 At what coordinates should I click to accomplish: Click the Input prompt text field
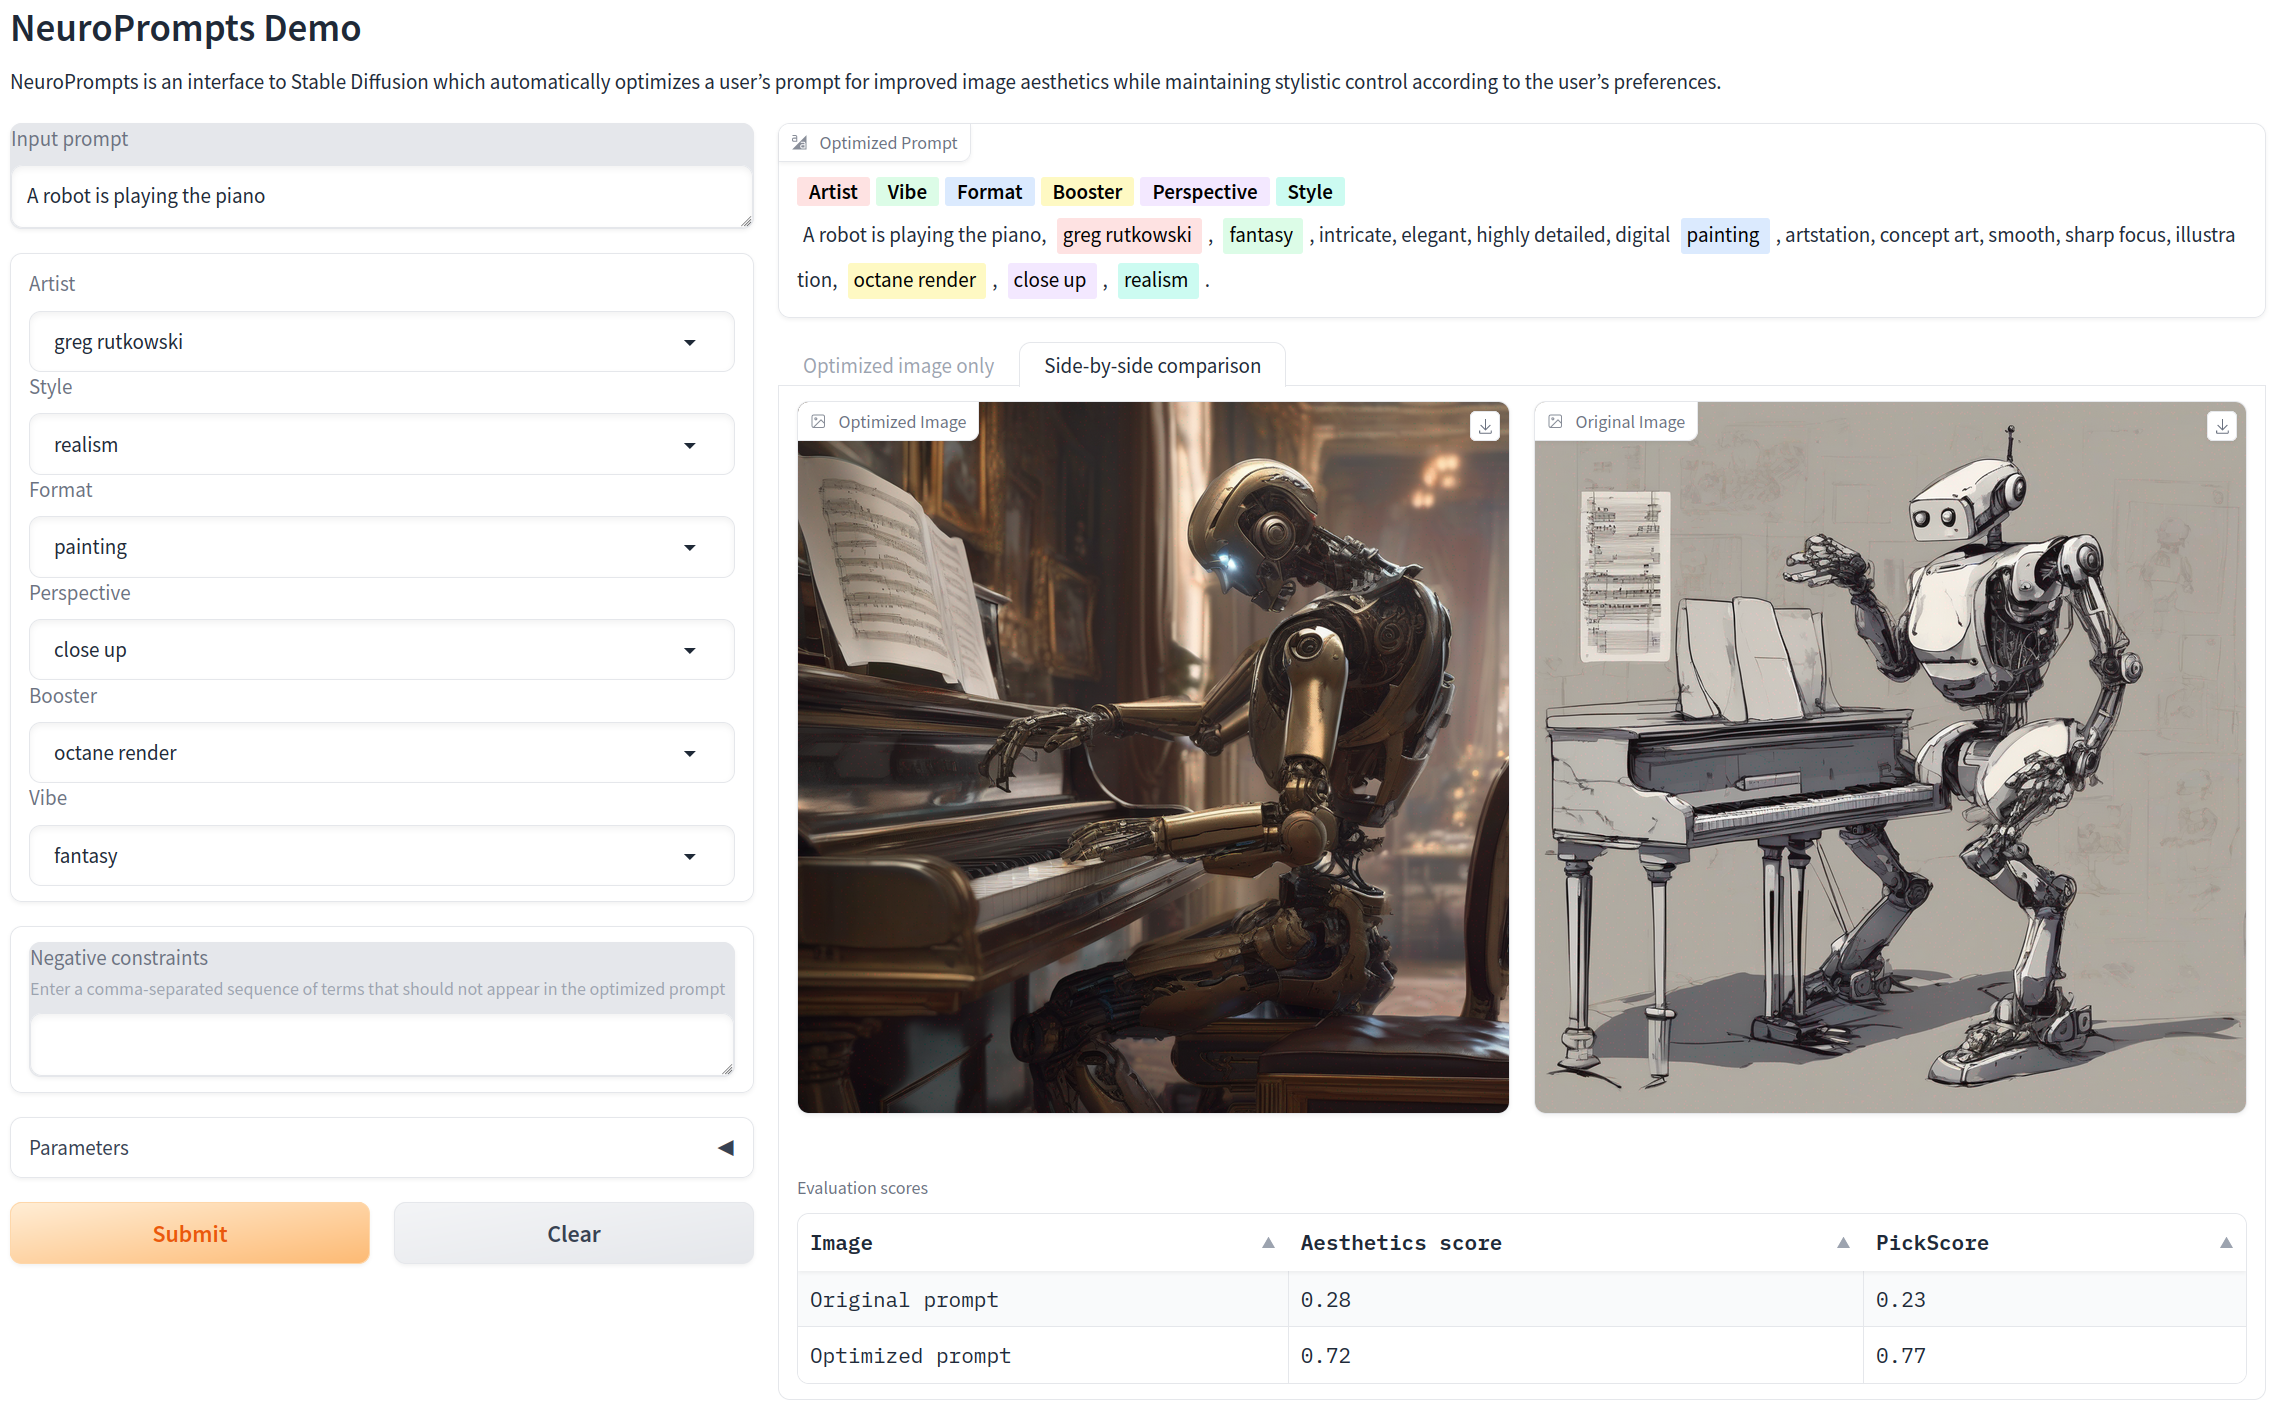click(380, 195)
